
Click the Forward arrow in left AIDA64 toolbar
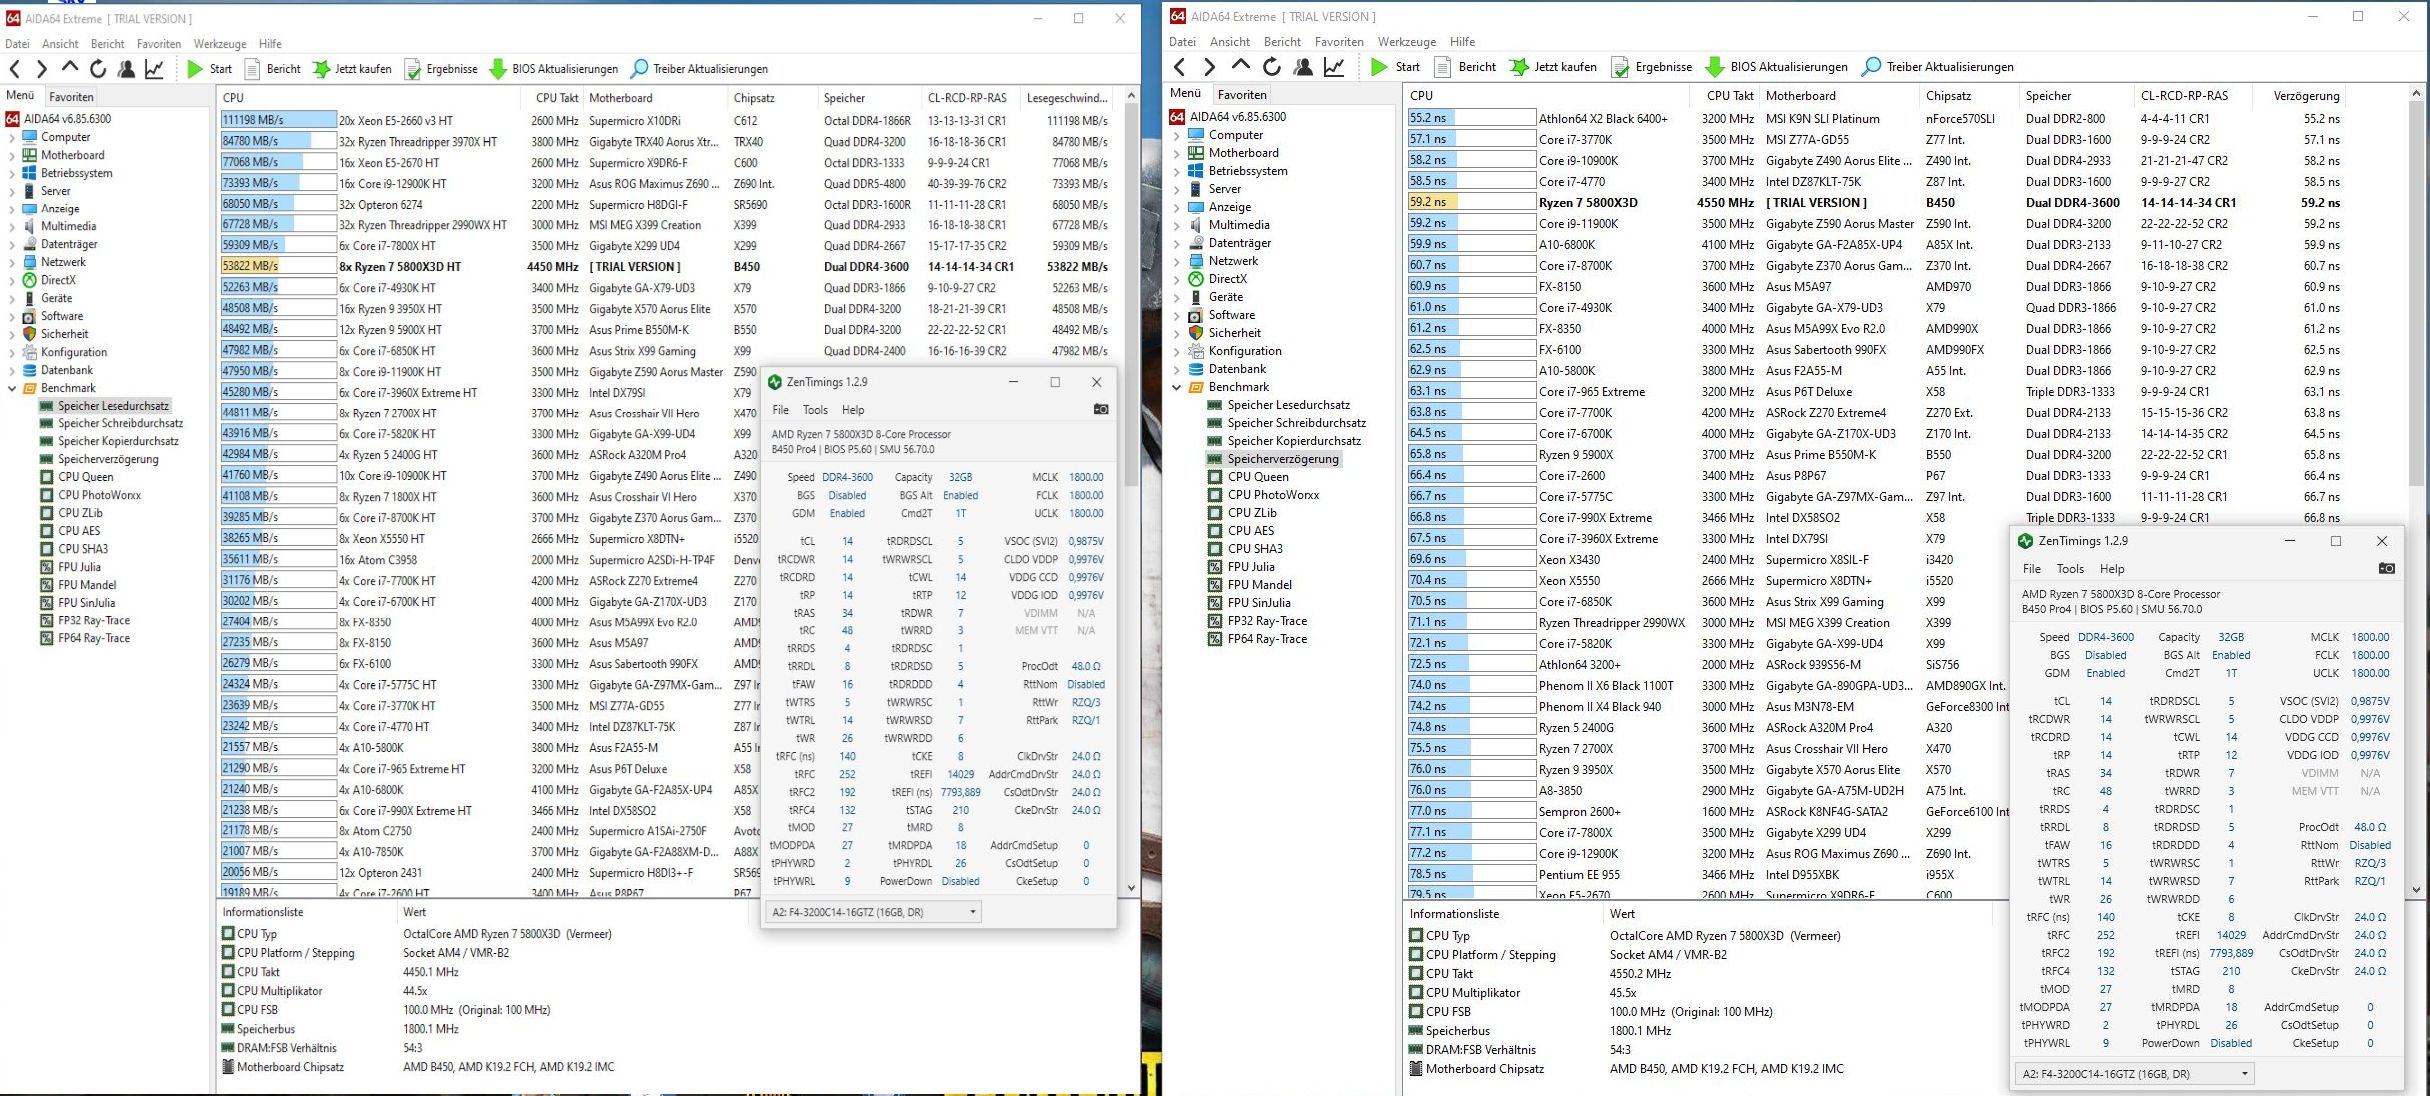pyautogui.click(x=41, y=69)
